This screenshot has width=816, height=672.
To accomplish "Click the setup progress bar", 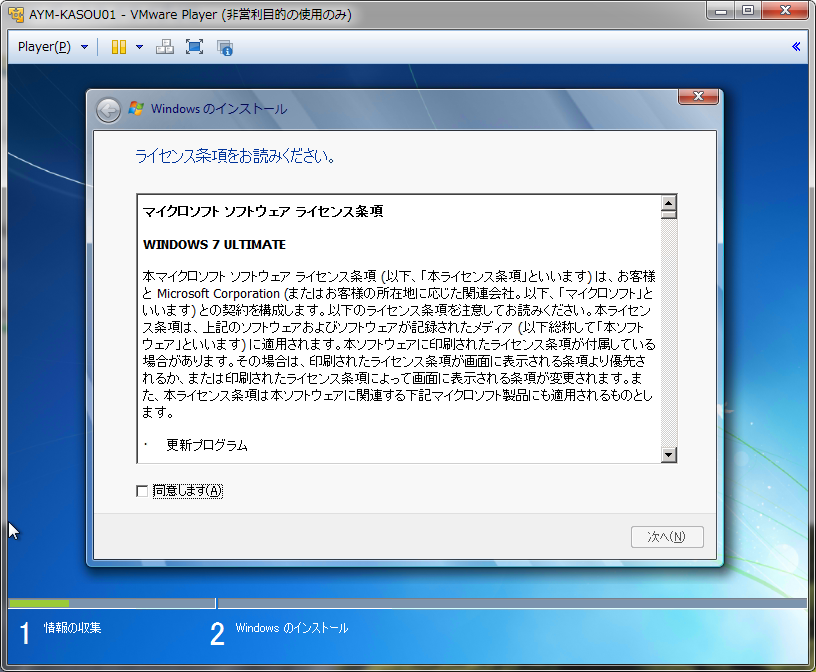I will (407, 603).
